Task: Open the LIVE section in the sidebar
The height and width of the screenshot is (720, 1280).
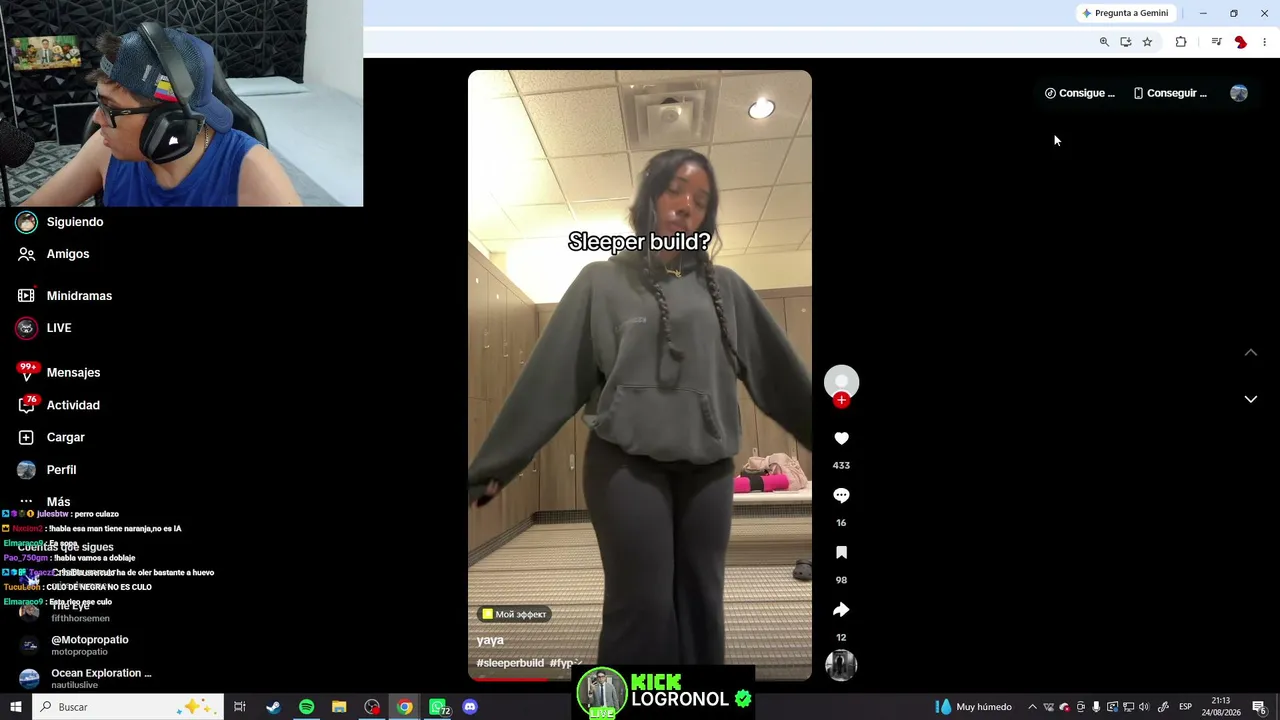Action: pos(44,328)
